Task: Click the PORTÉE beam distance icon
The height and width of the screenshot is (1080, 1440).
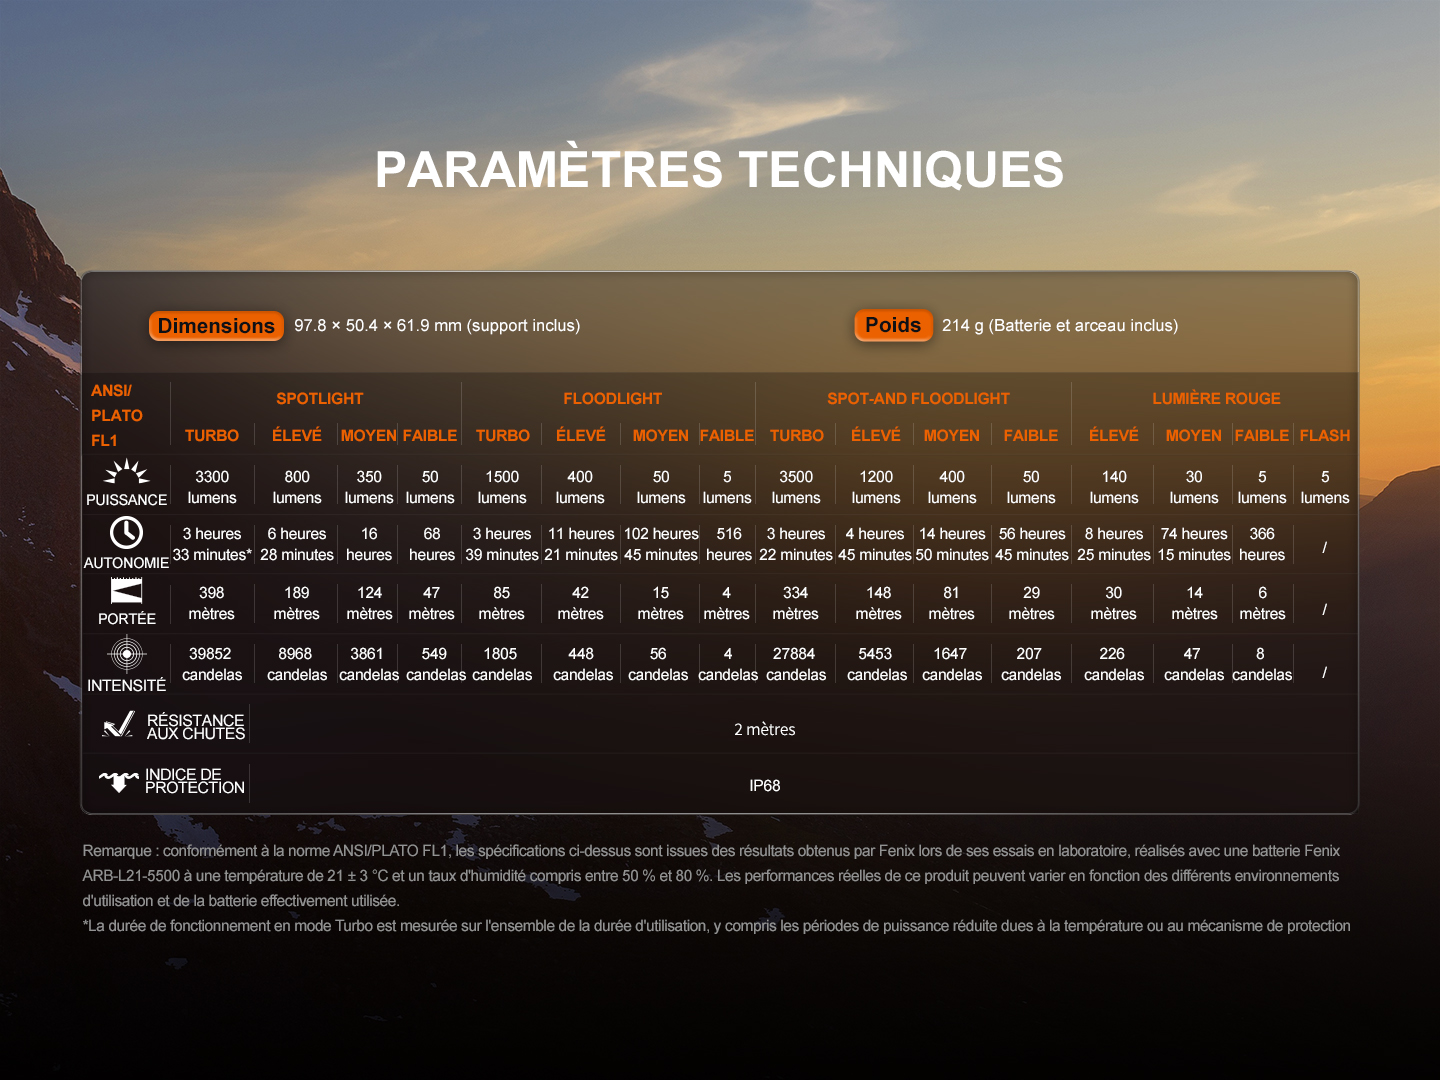Action: (x=126, y=590)
